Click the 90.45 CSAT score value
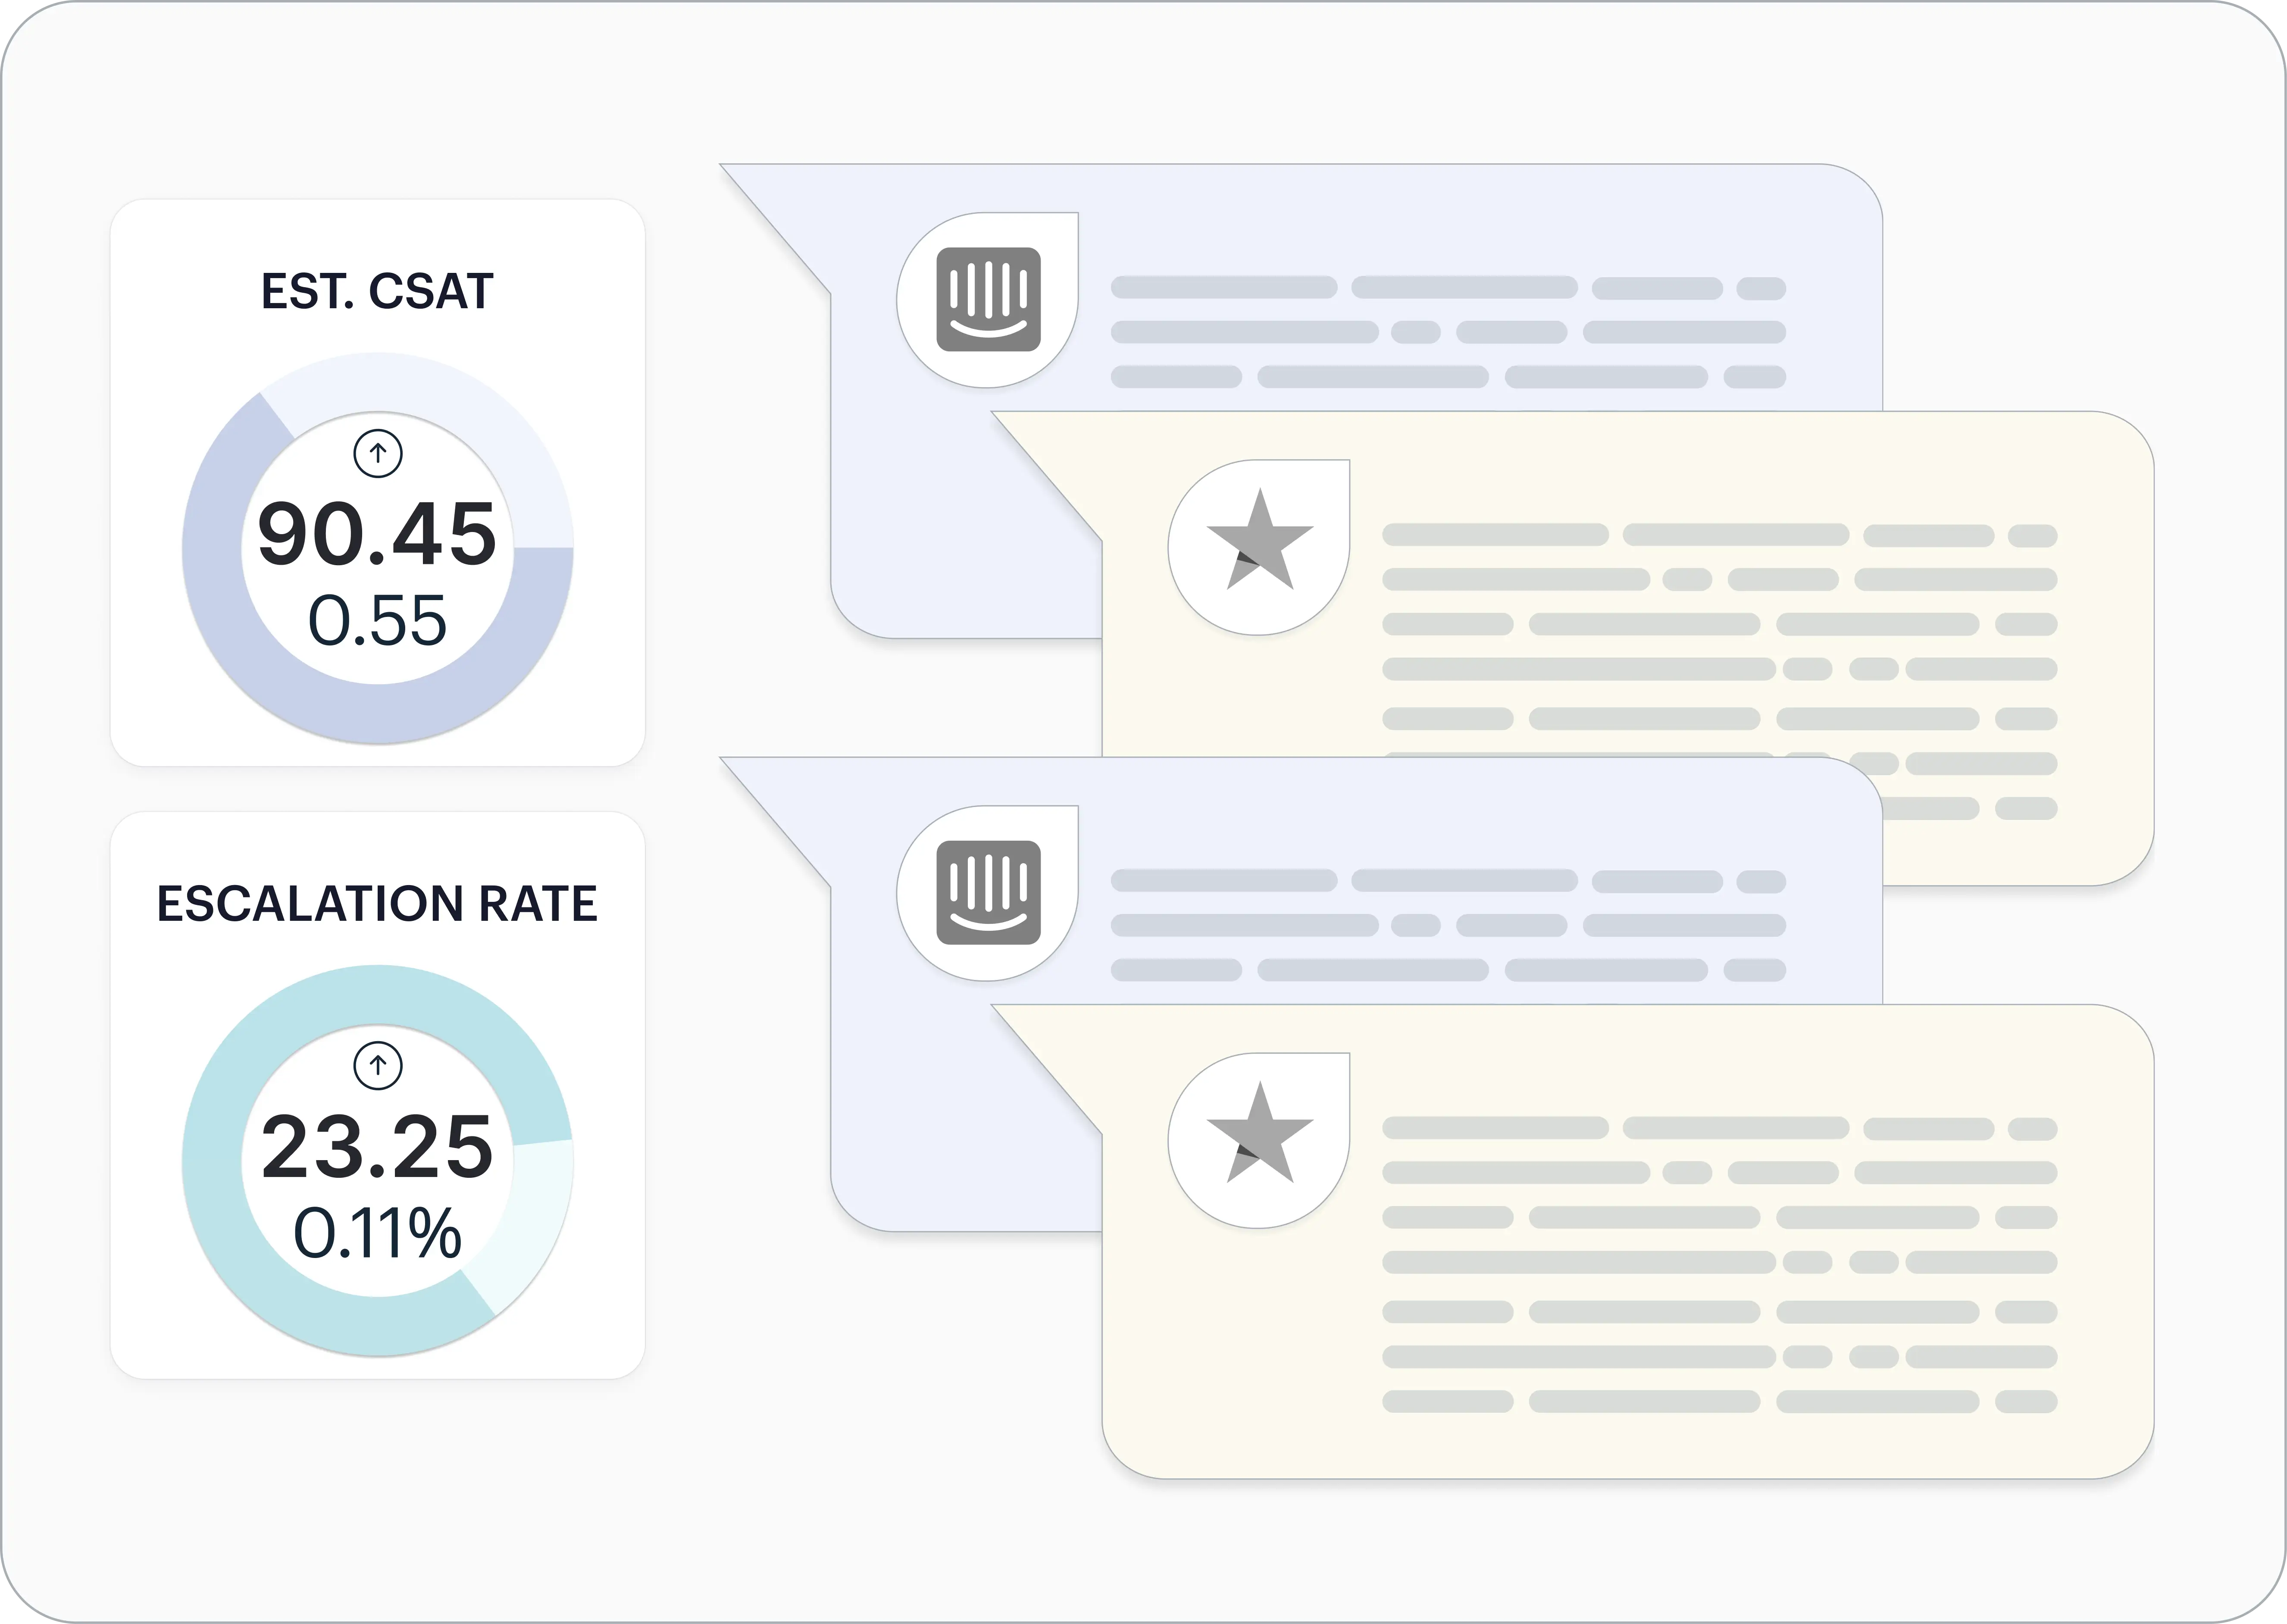The image size is (2287, 1624). (x=377, y=535)
